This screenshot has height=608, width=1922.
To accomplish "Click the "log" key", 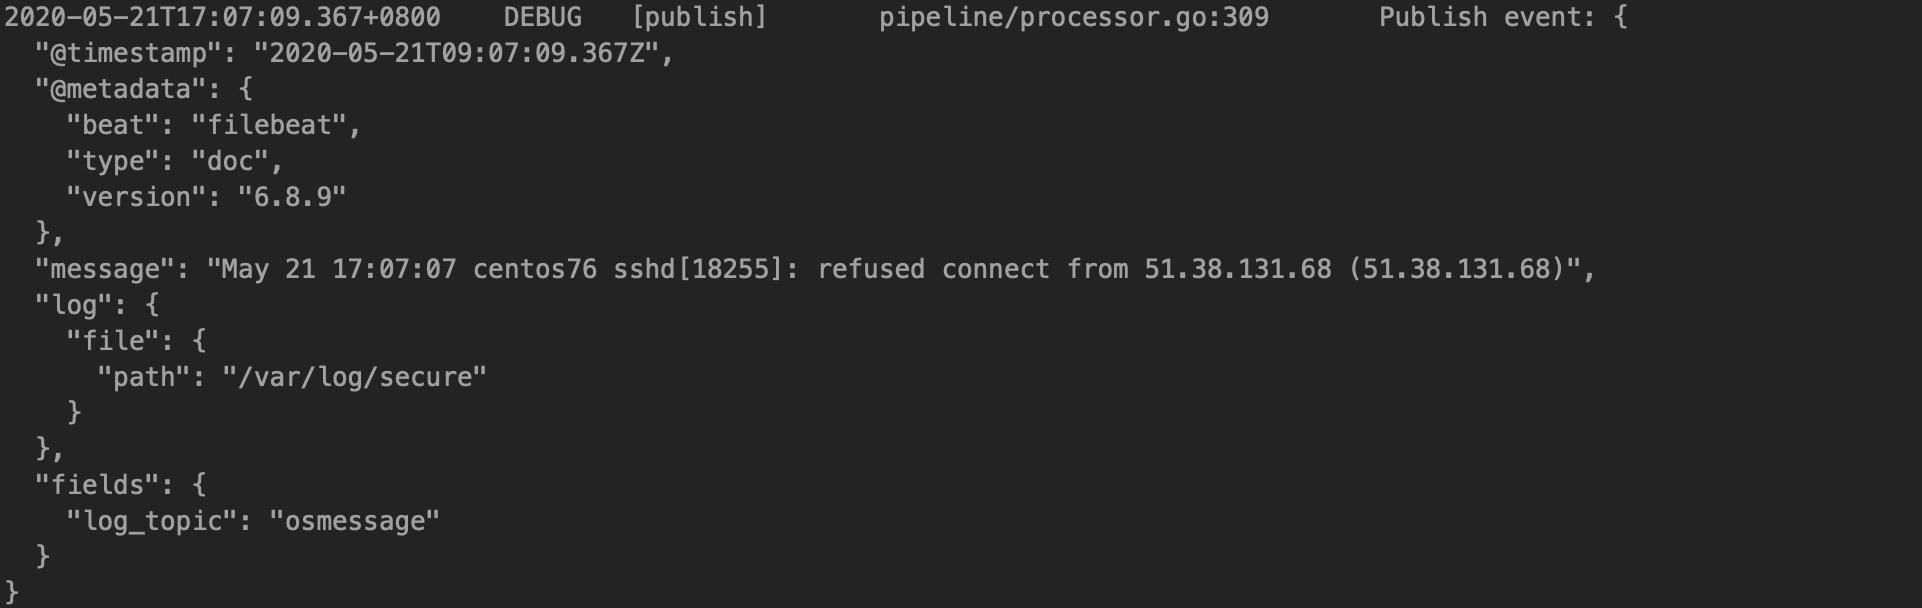I will click(73, 305).
